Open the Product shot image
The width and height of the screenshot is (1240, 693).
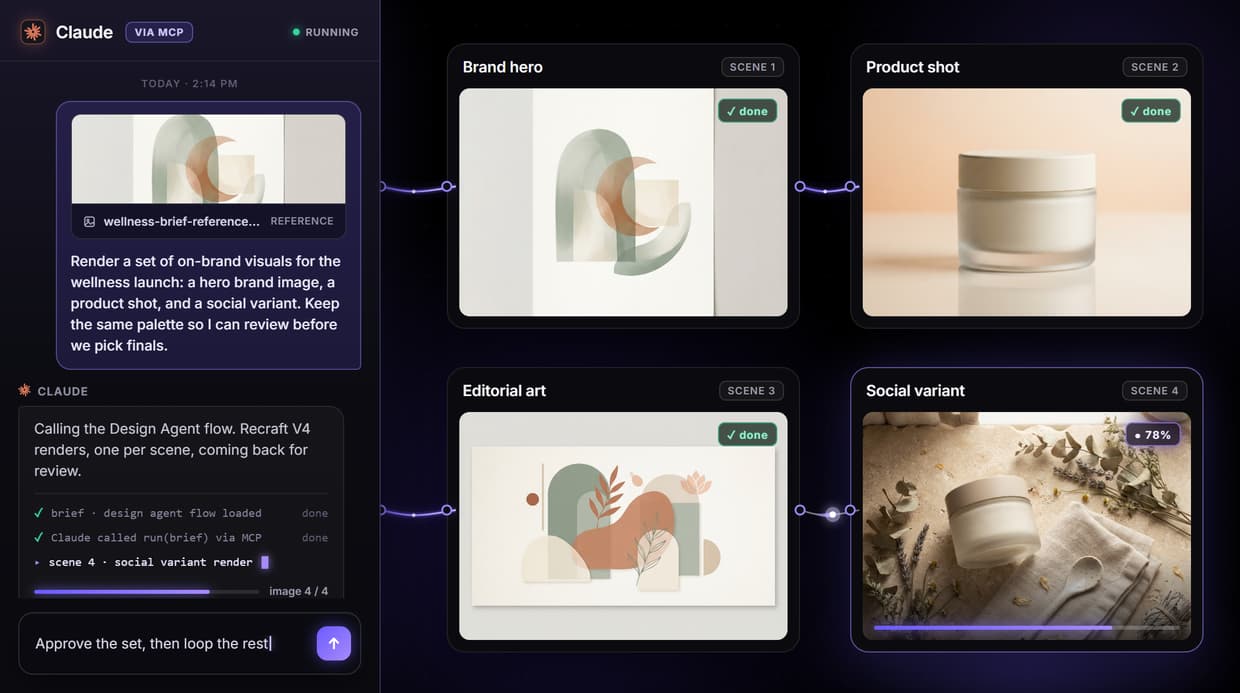pyautogui.click(x=1027, y=202)
